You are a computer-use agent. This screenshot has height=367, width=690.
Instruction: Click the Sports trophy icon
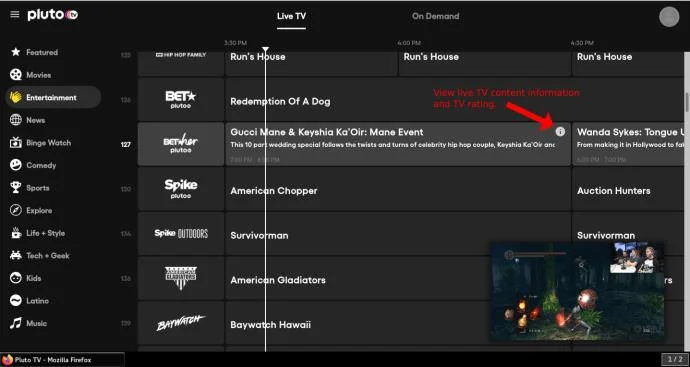click(16, 187)
